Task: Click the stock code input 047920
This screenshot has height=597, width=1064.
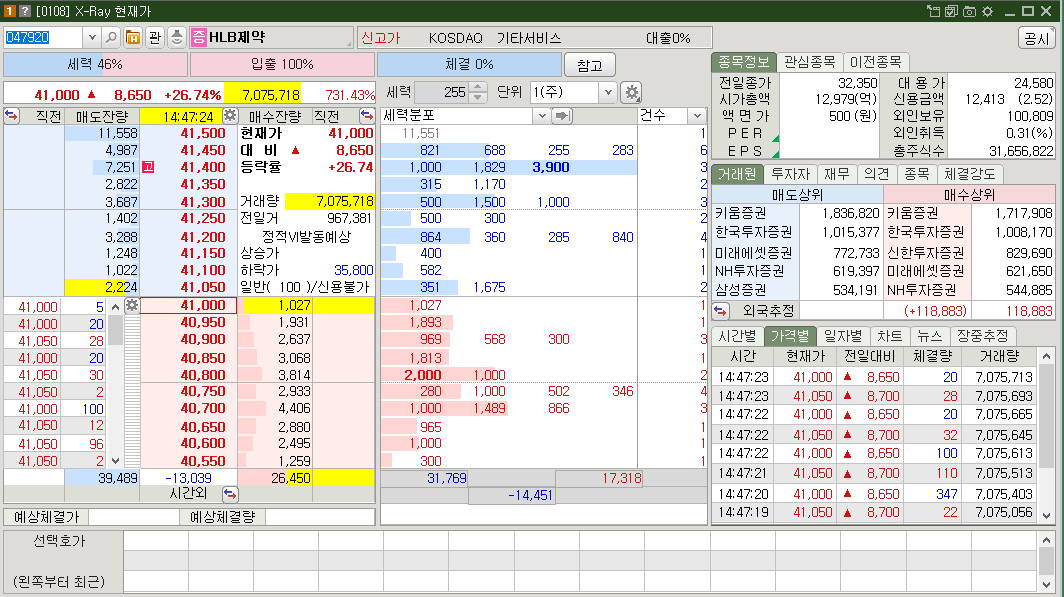Action: (43, 37)
